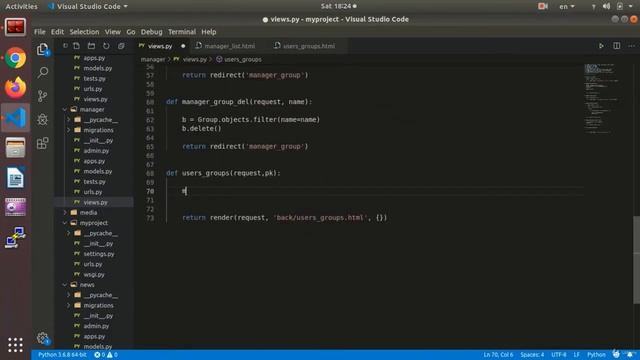Click the New File icon in explorer toolbar
640x360 pixels.
(x=76, y=46)
